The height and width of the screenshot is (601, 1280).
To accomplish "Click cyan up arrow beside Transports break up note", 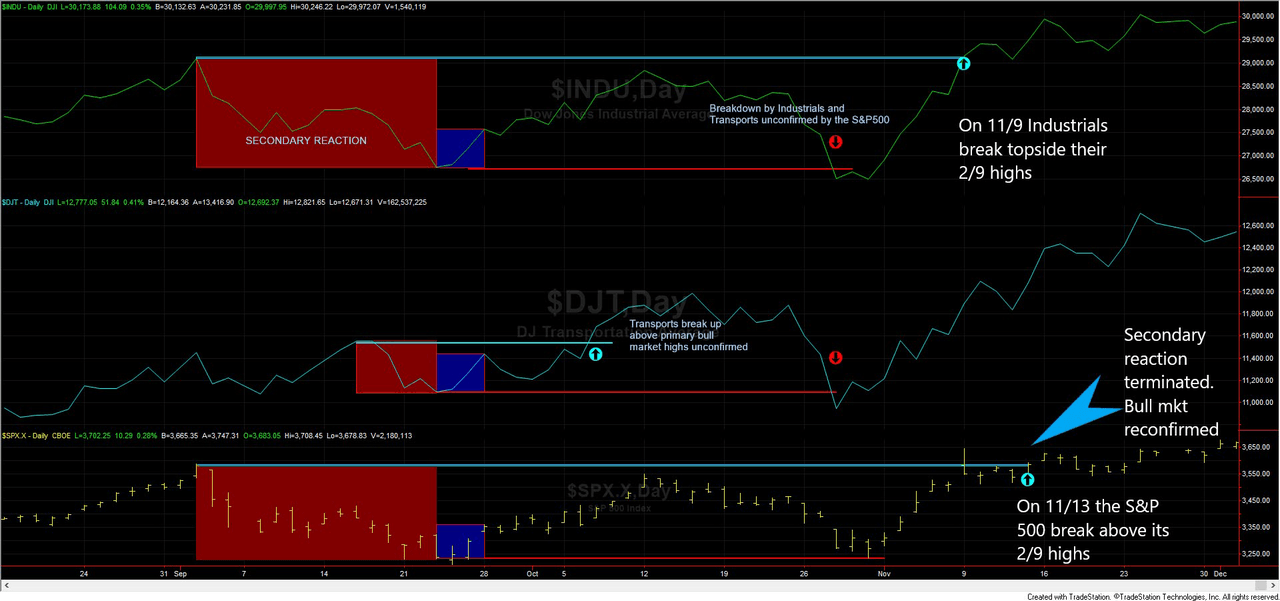I will point(596,353).
